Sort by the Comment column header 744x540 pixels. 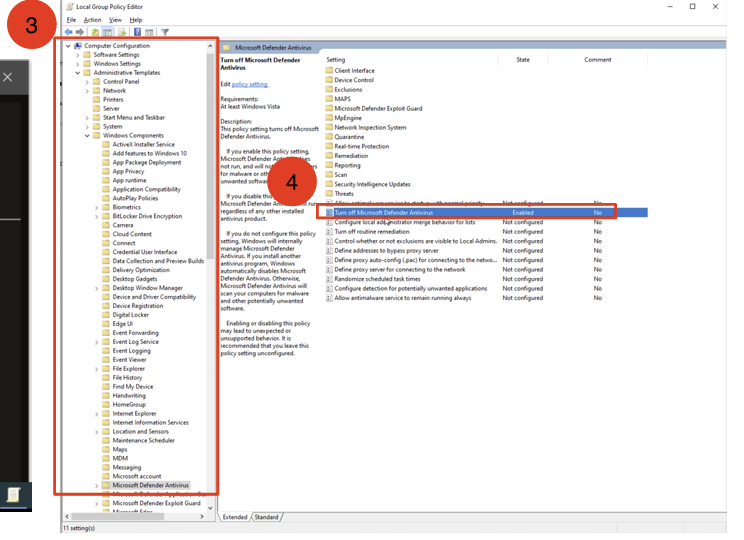coord(597,60)
